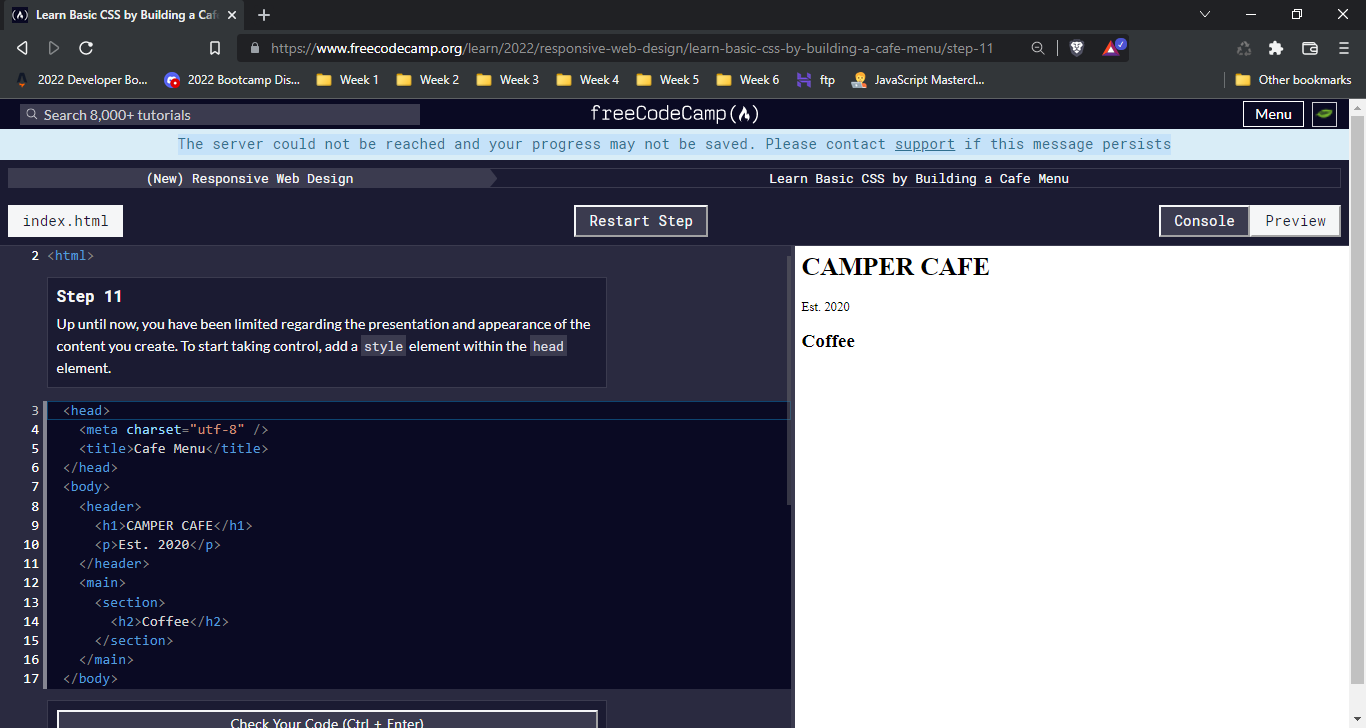Click the Check Your Code button
This screenshot has height=728, width=1366.
click(326, 722)
